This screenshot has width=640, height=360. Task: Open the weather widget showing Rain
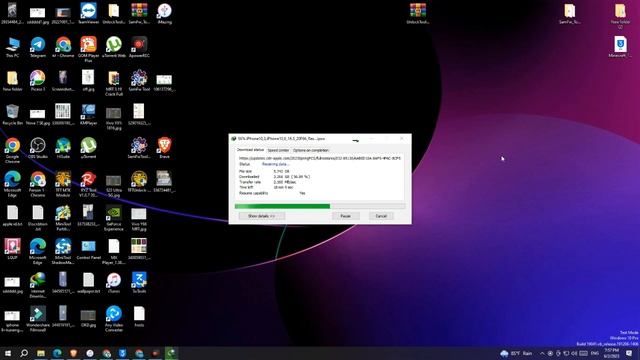pos(516,353)
